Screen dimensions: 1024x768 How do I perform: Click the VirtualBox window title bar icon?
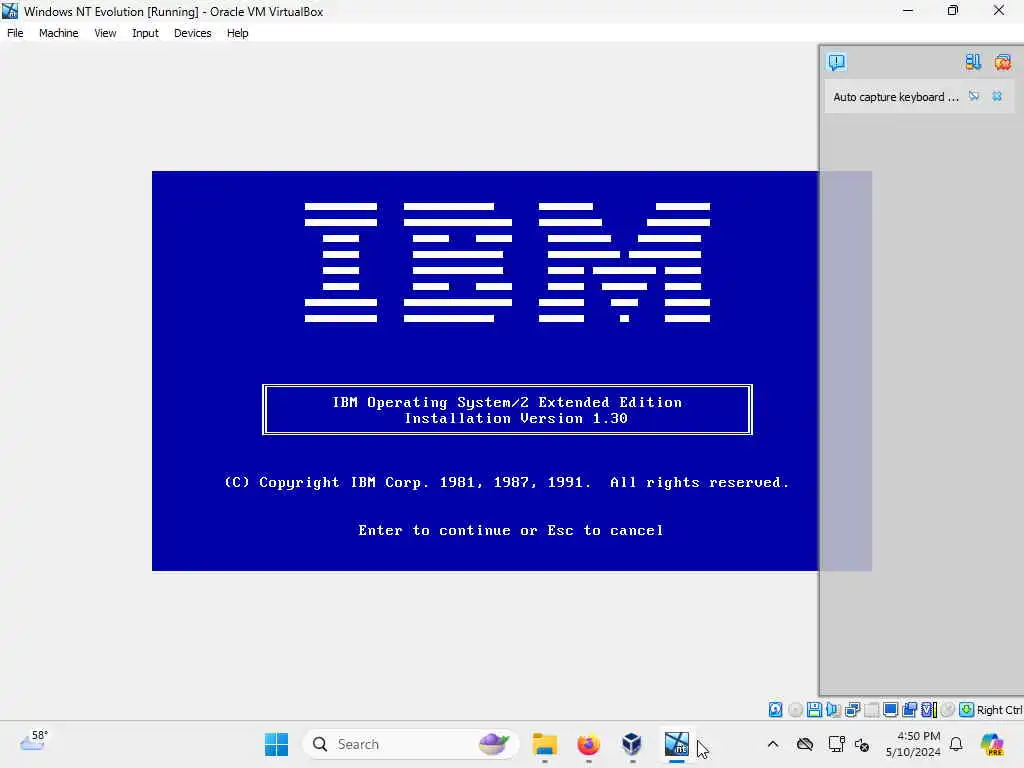pyautogui.click(x=10, y=11)
